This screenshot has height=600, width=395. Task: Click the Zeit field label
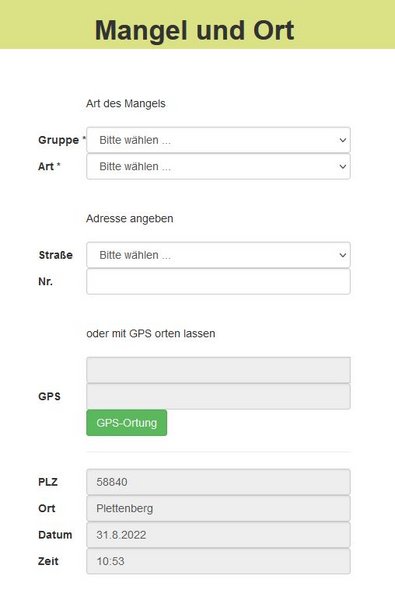(48, 561)
